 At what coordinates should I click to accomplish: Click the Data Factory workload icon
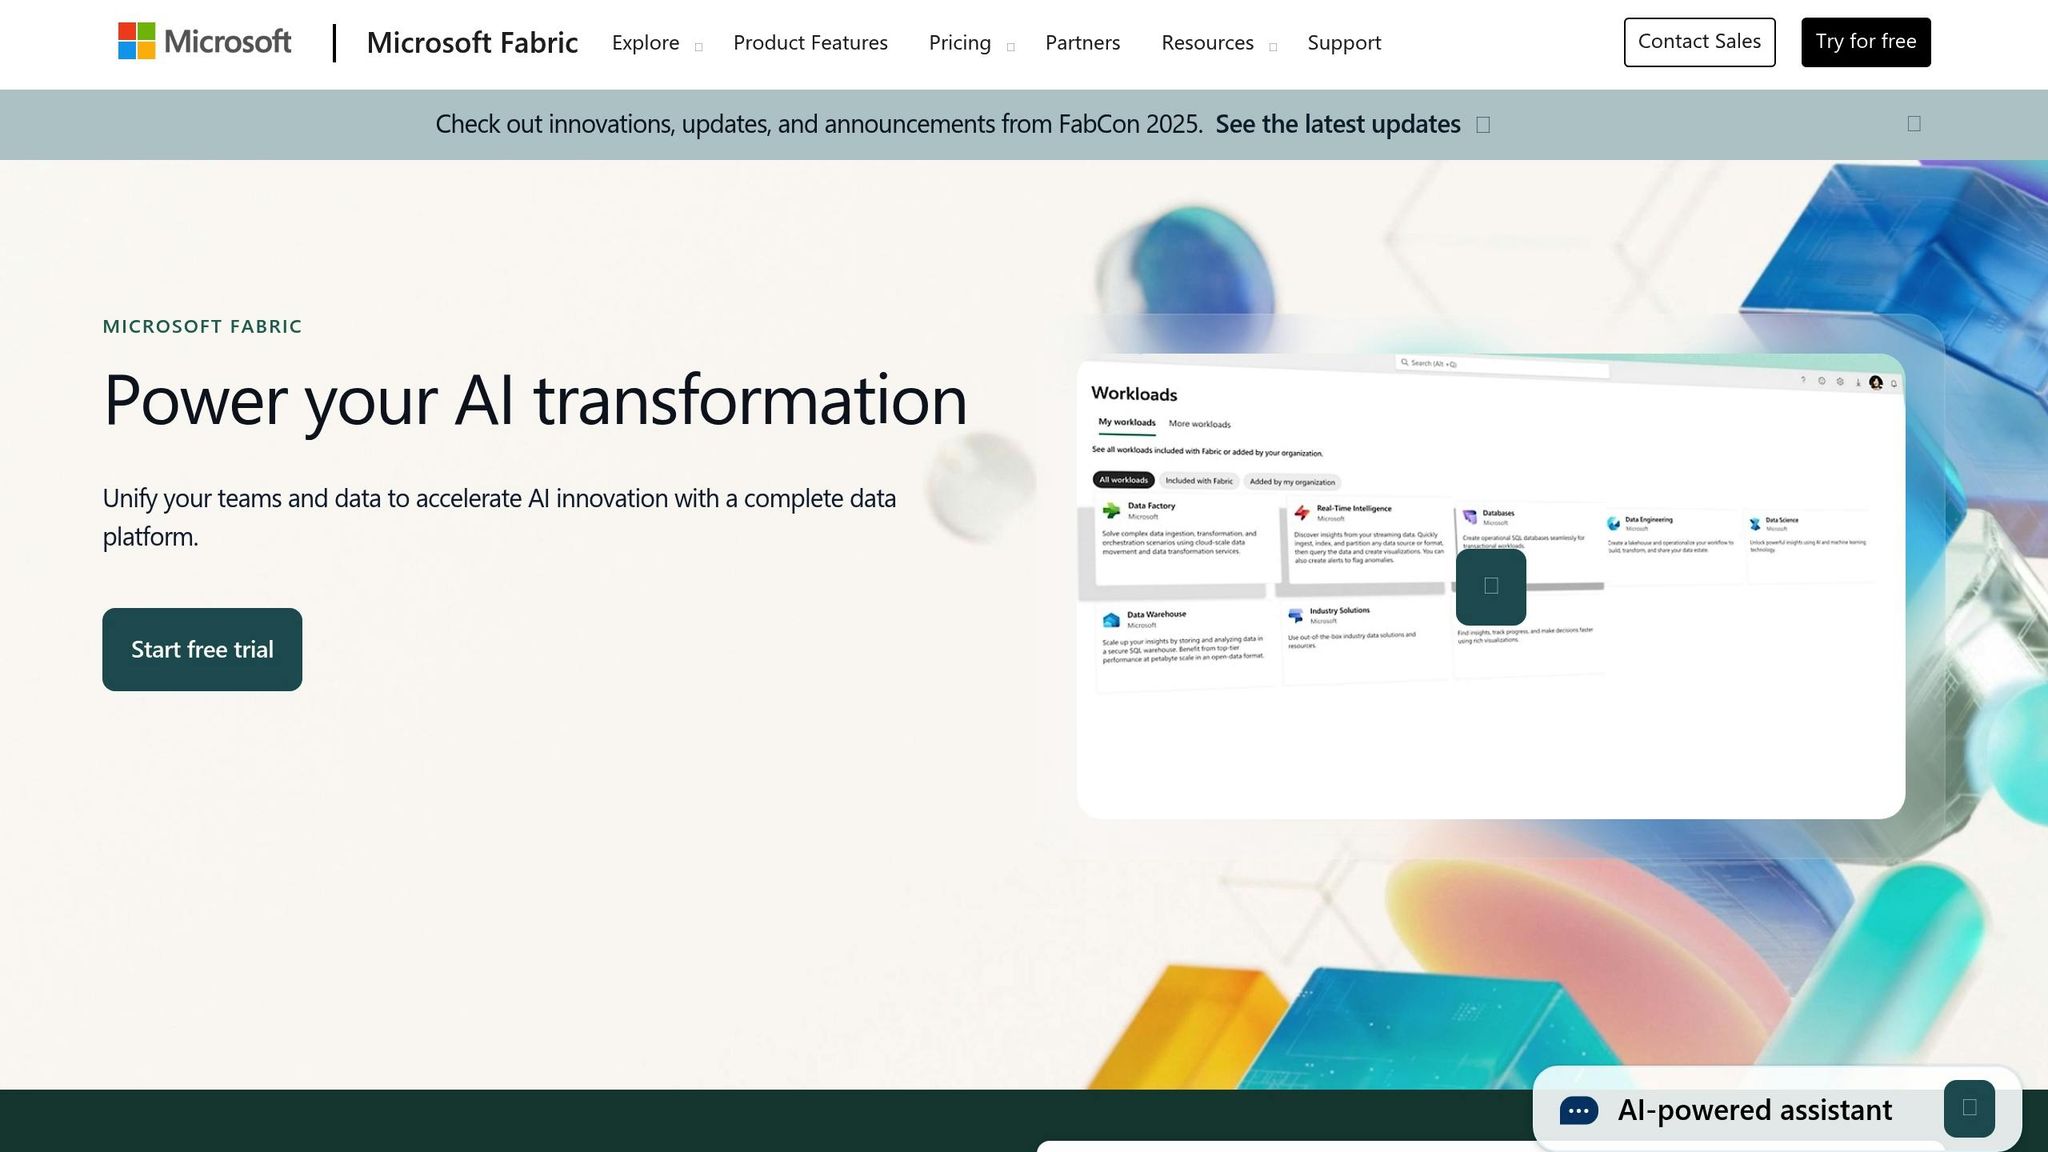pyautogui.click(x=1111, y=511)
